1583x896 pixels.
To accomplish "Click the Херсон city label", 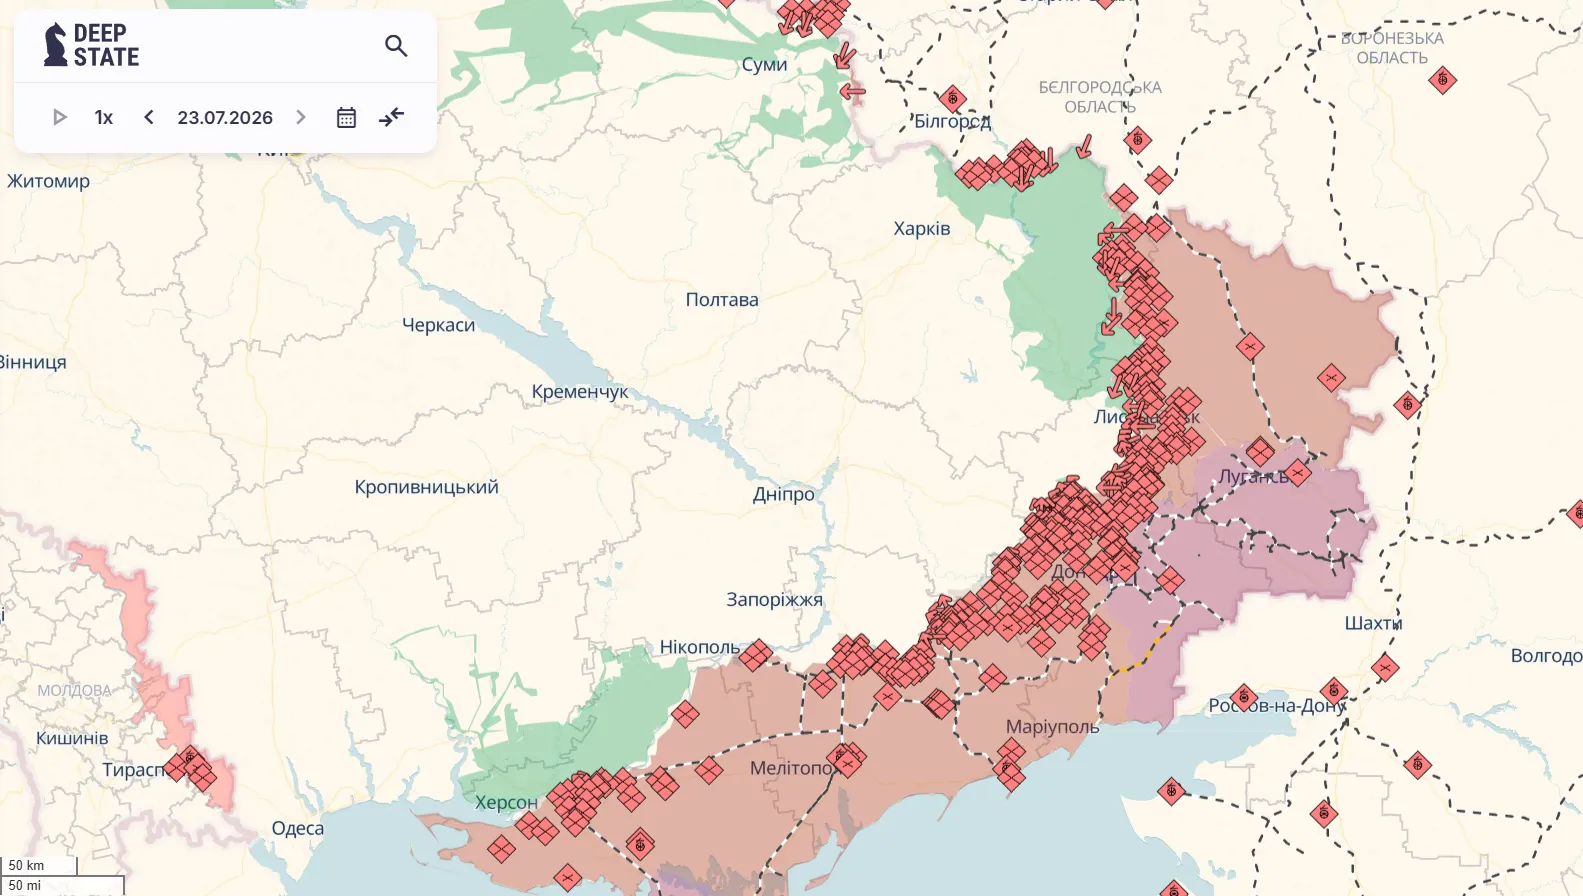I will point(506,802).
